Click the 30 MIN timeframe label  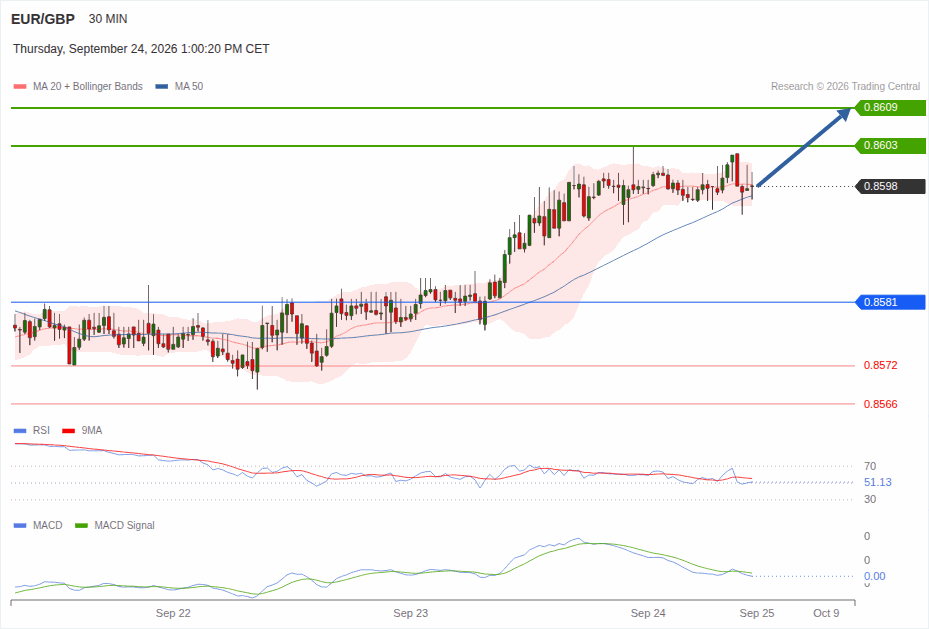pyautogui.click(x=108, y=19)
